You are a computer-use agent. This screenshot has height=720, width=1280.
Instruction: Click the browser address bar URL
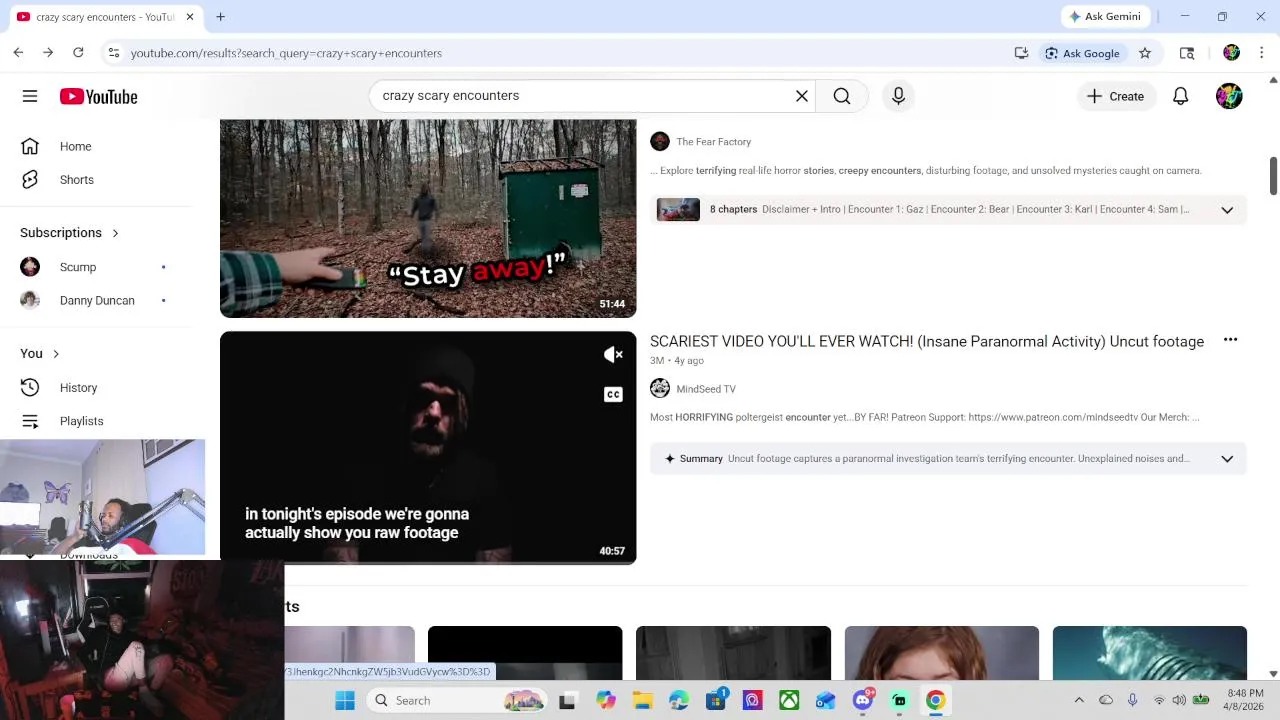pyautogui.click(x=286, y=53)
